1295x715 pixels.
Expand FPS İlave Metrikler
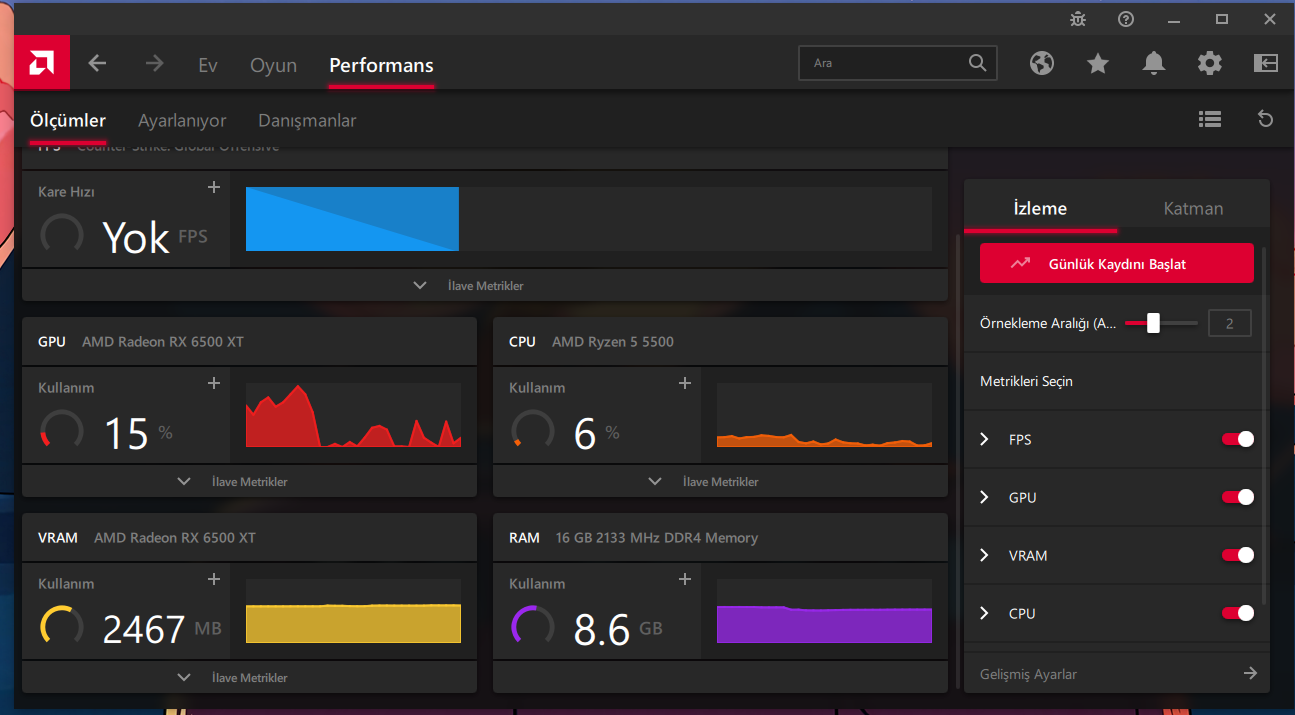[x=484, y=285]
